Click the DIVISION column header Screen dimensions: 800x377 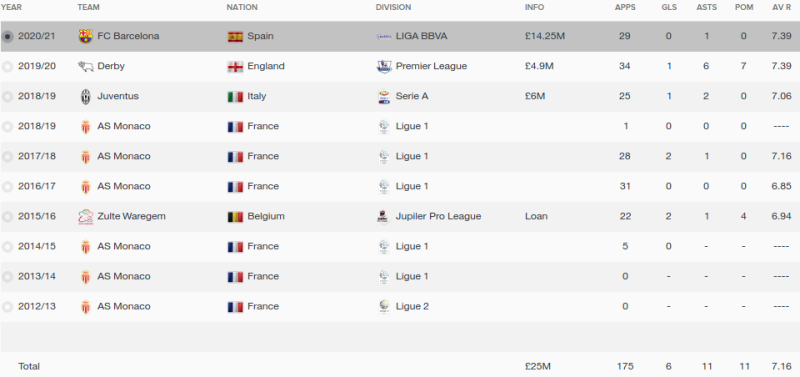(393, 7)
